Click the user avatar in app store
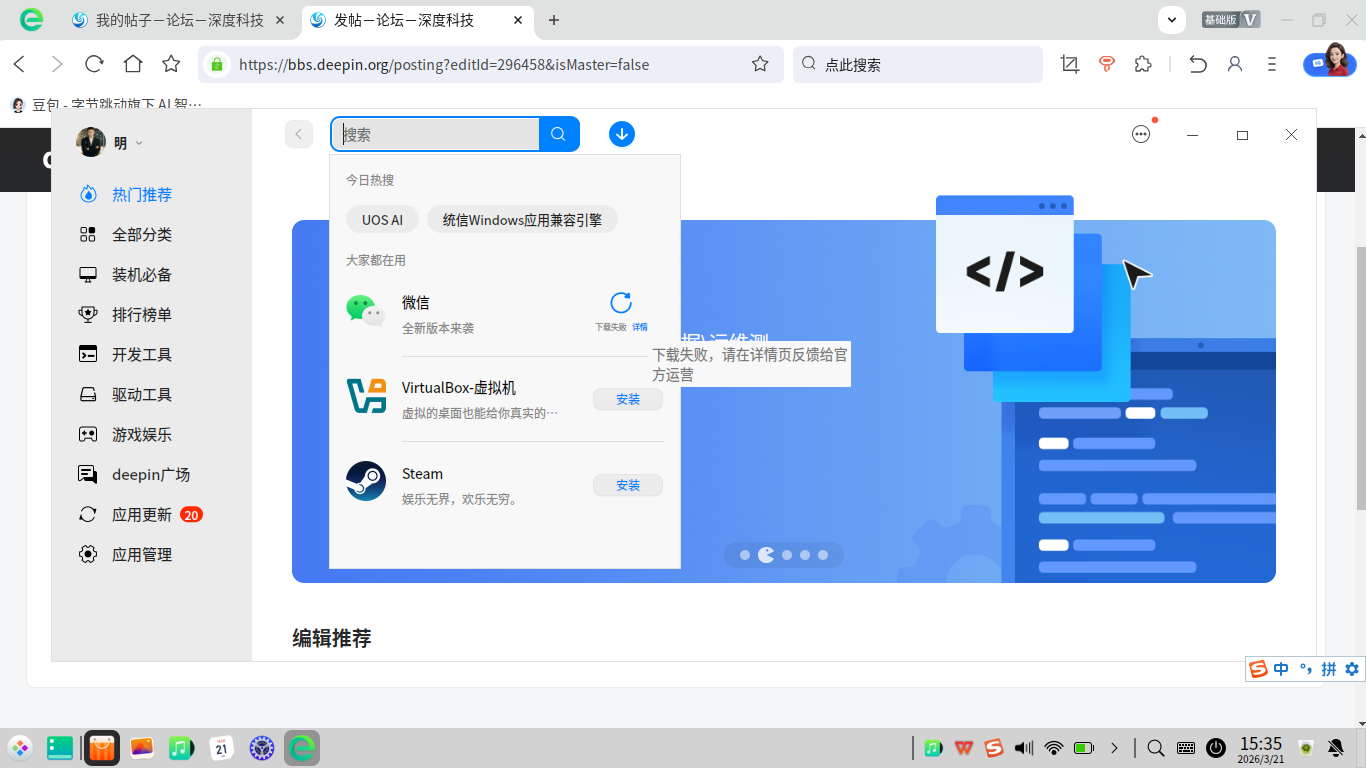 pyautogui.click(x=91, y=142)
